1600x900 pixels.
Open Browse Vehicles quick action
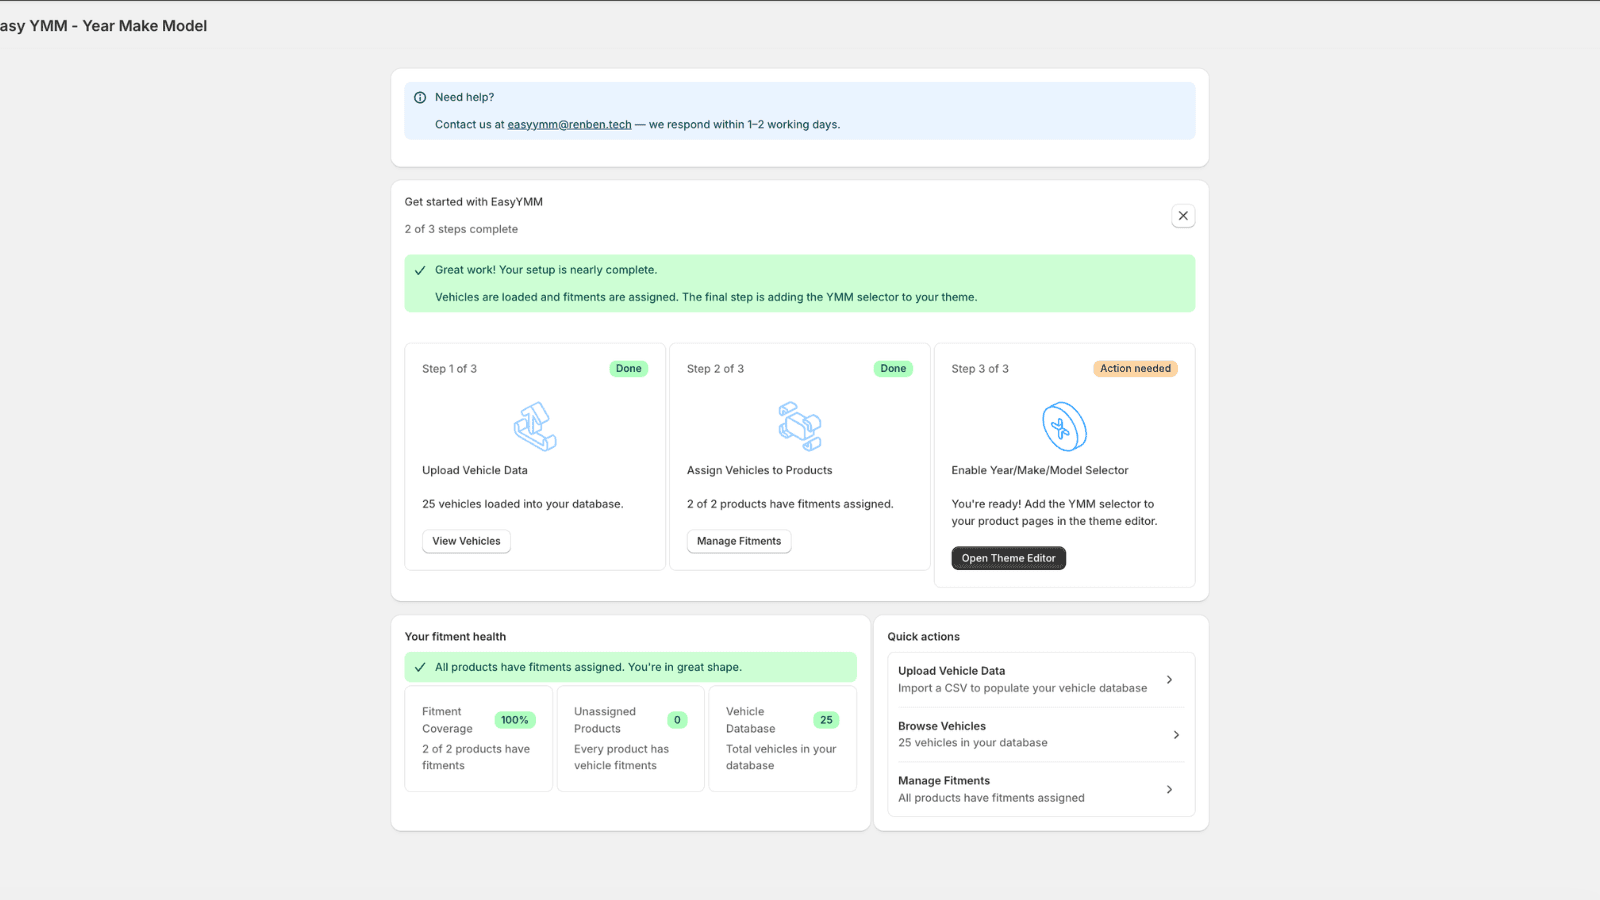[x=1041, y=735]
